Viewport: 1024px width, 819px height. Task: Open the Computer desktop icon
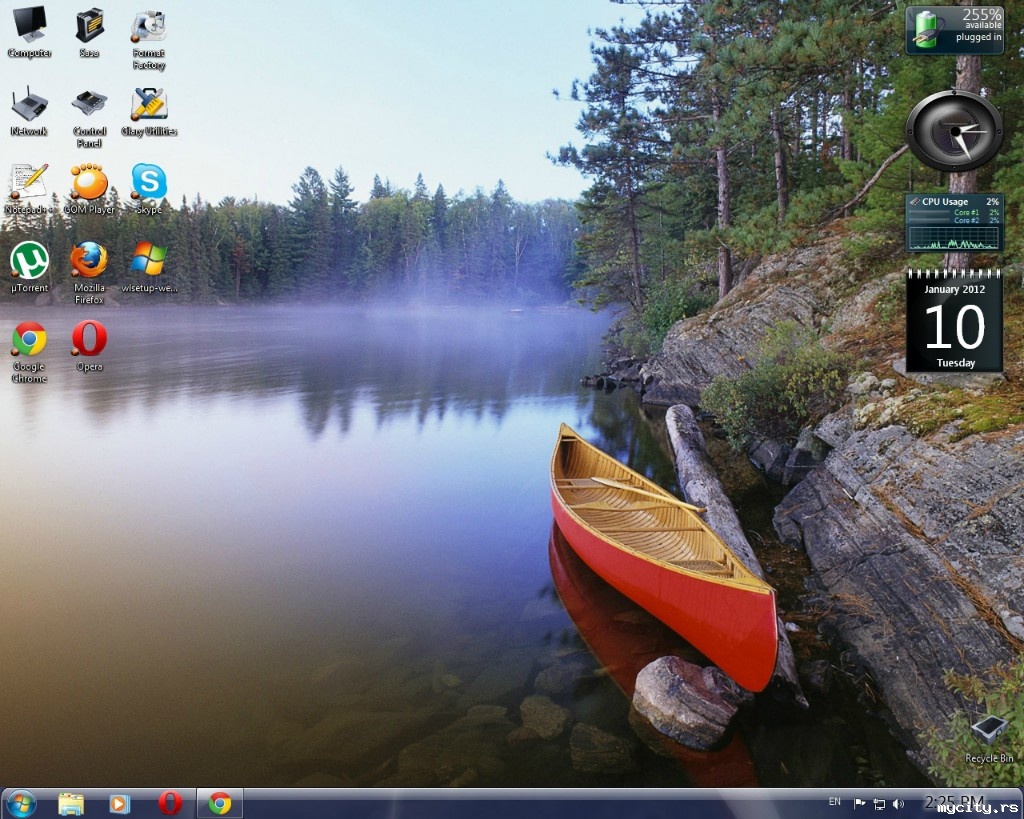(x=29, y=31)
